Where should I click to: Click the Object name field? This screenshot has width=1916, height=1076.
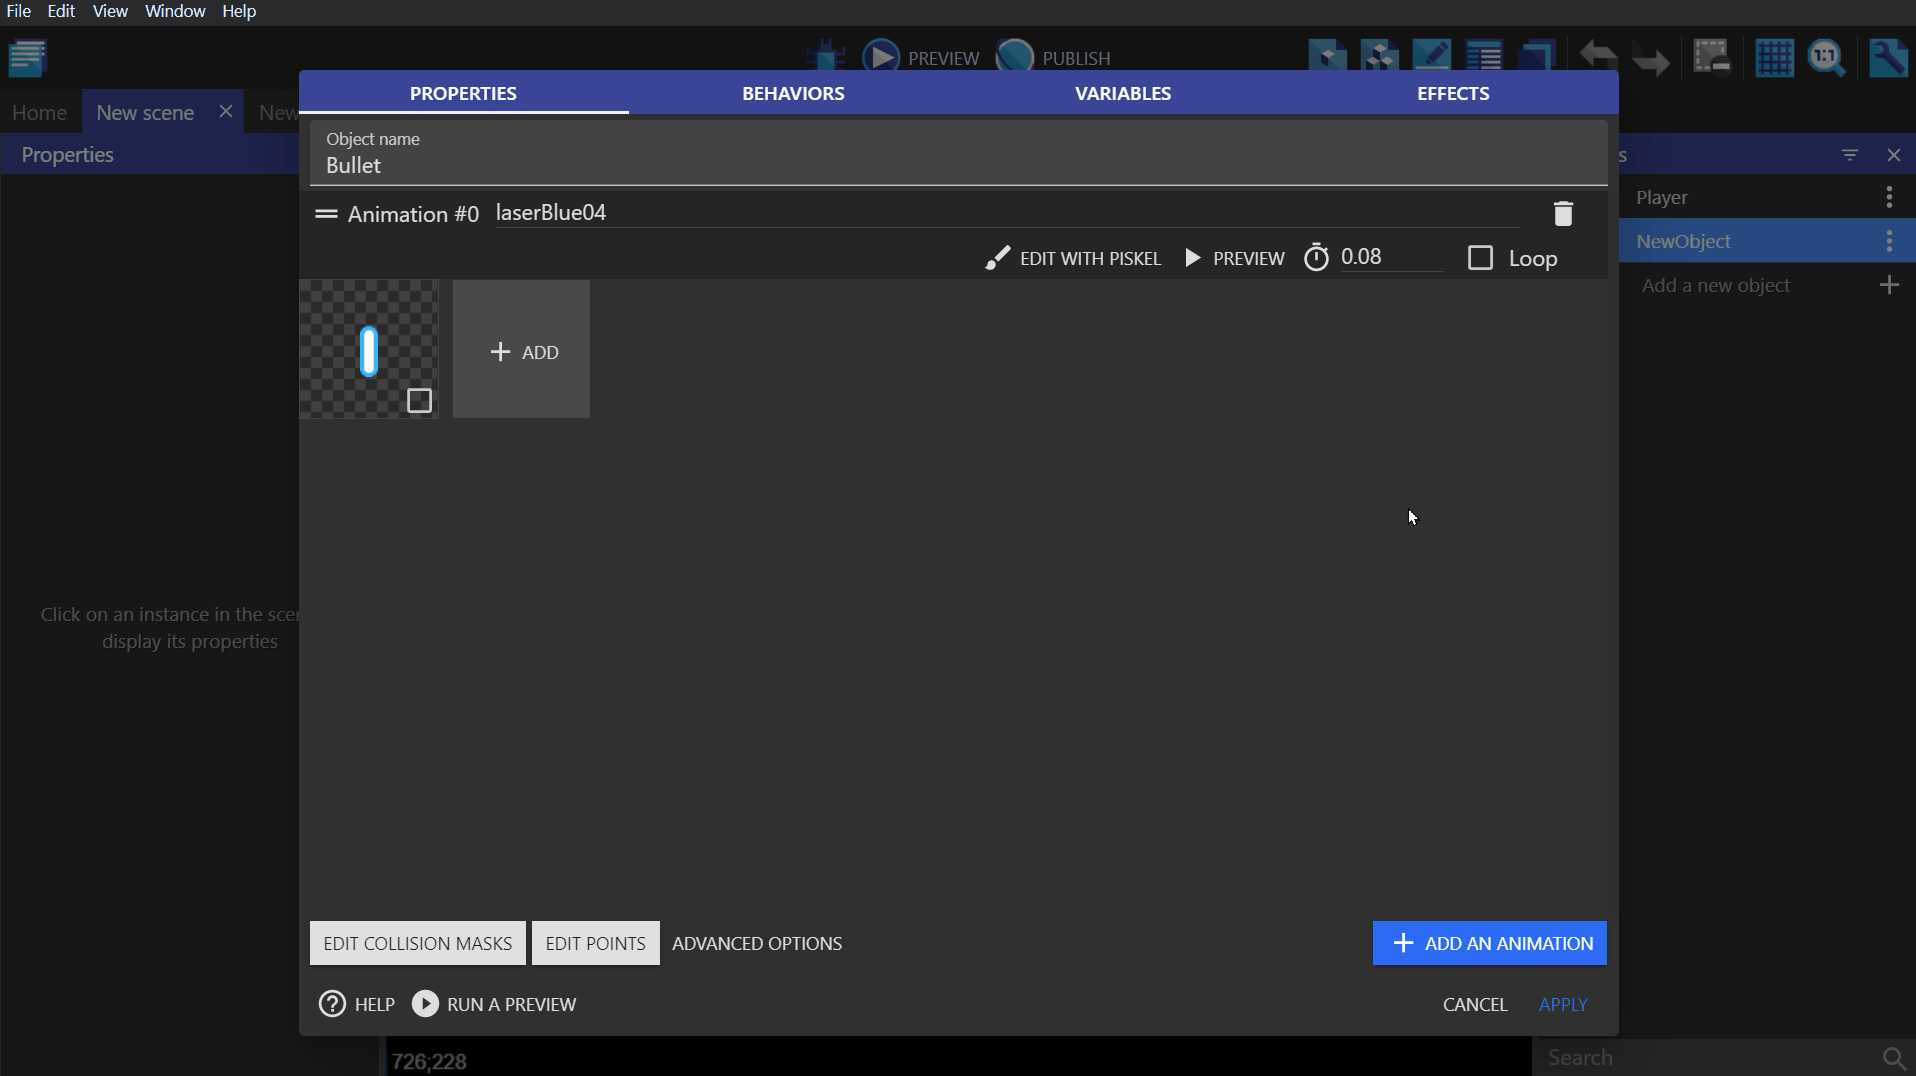957,166
